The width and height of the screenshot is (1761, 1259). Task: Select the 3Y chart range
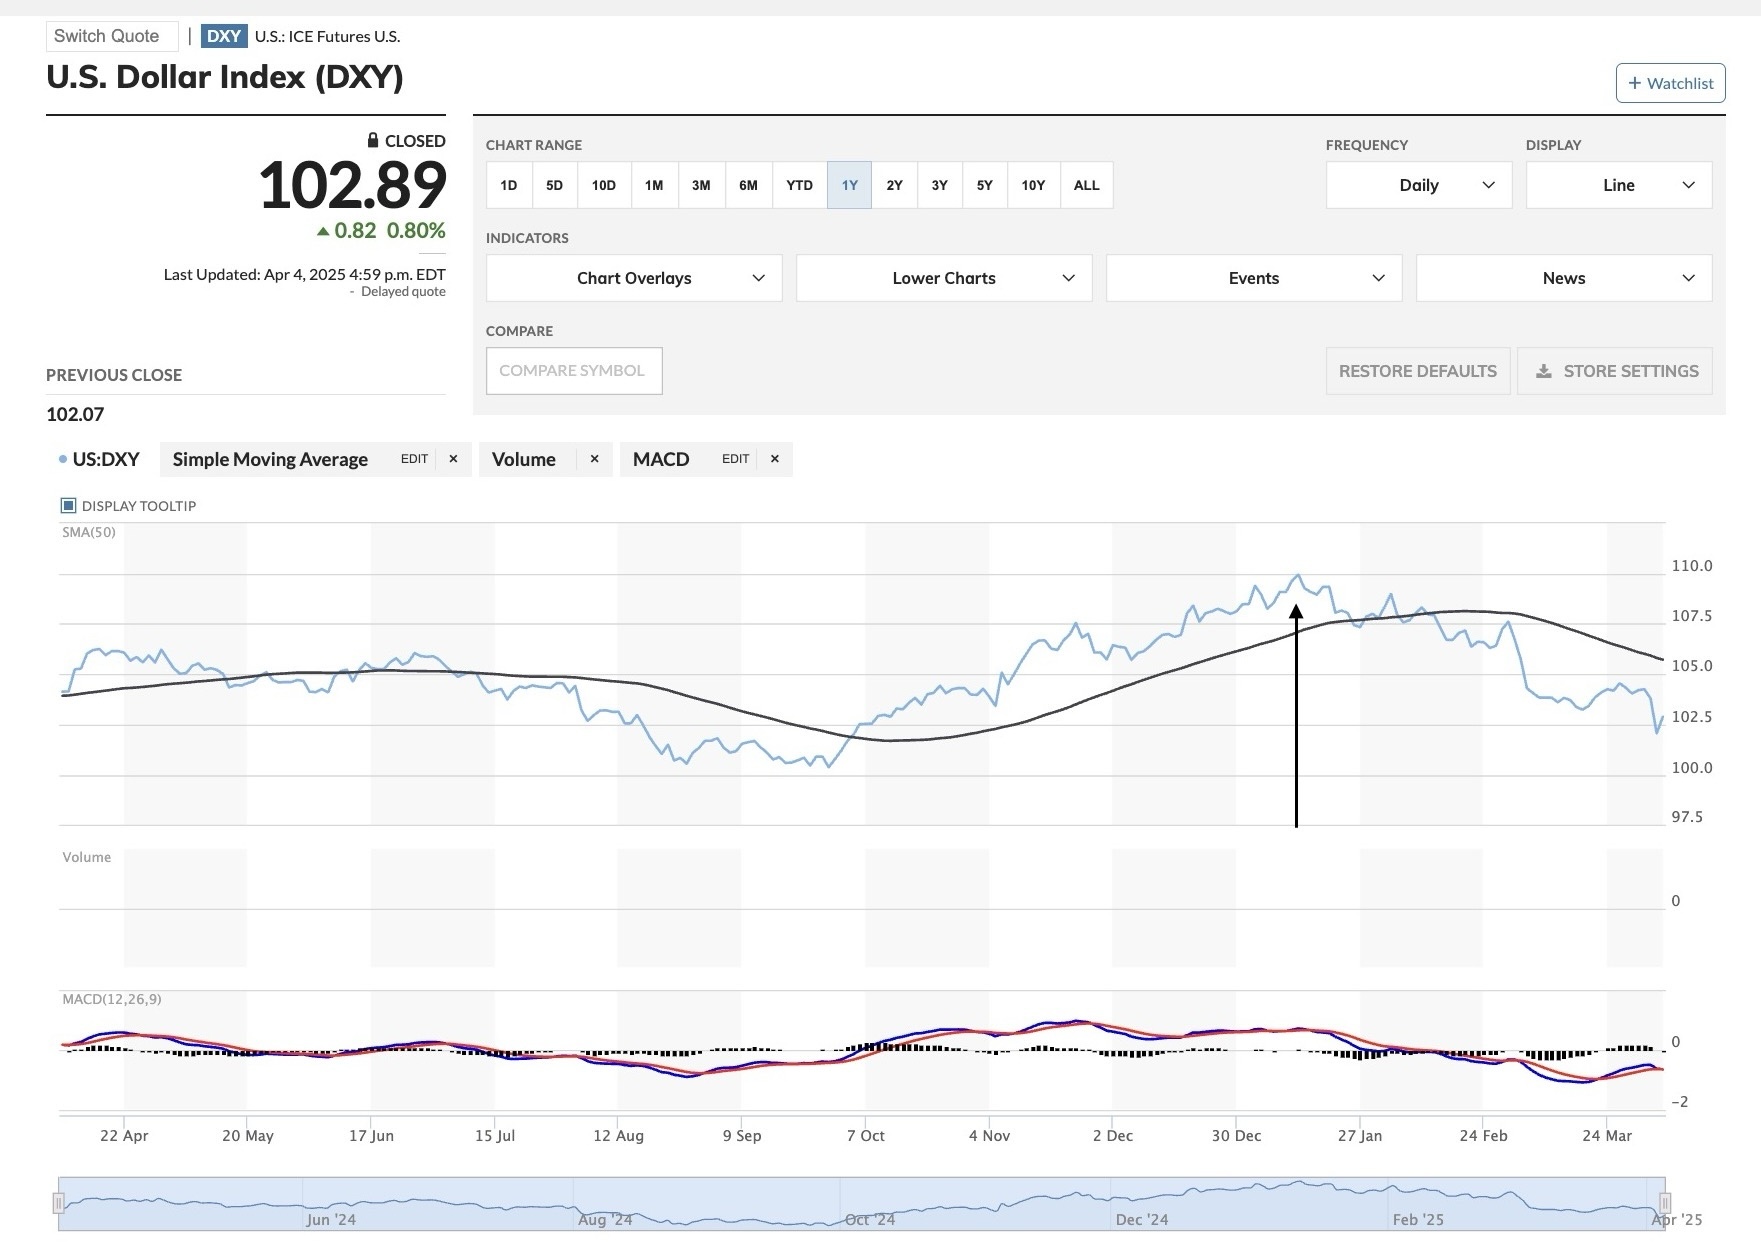pos(940,185)
